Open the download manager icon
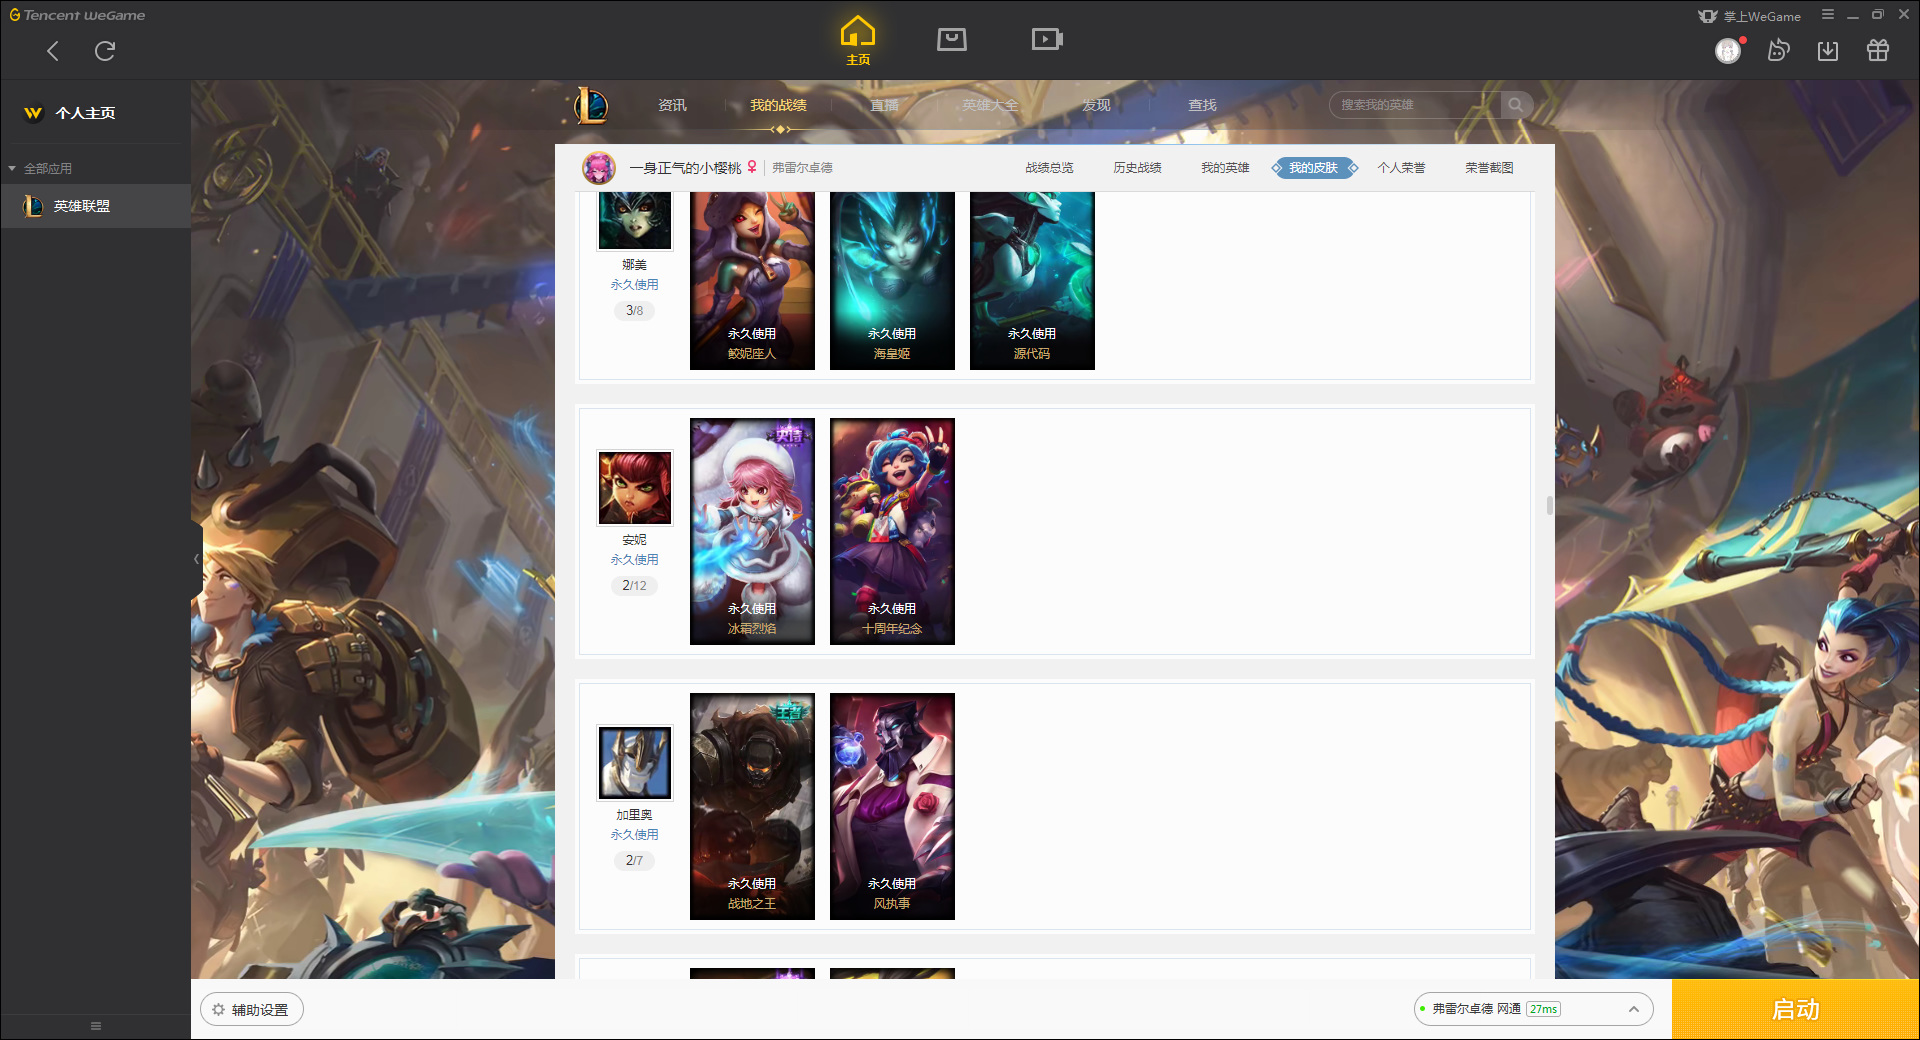This screenshot has height=1040, width=1920. point(1828,50)
